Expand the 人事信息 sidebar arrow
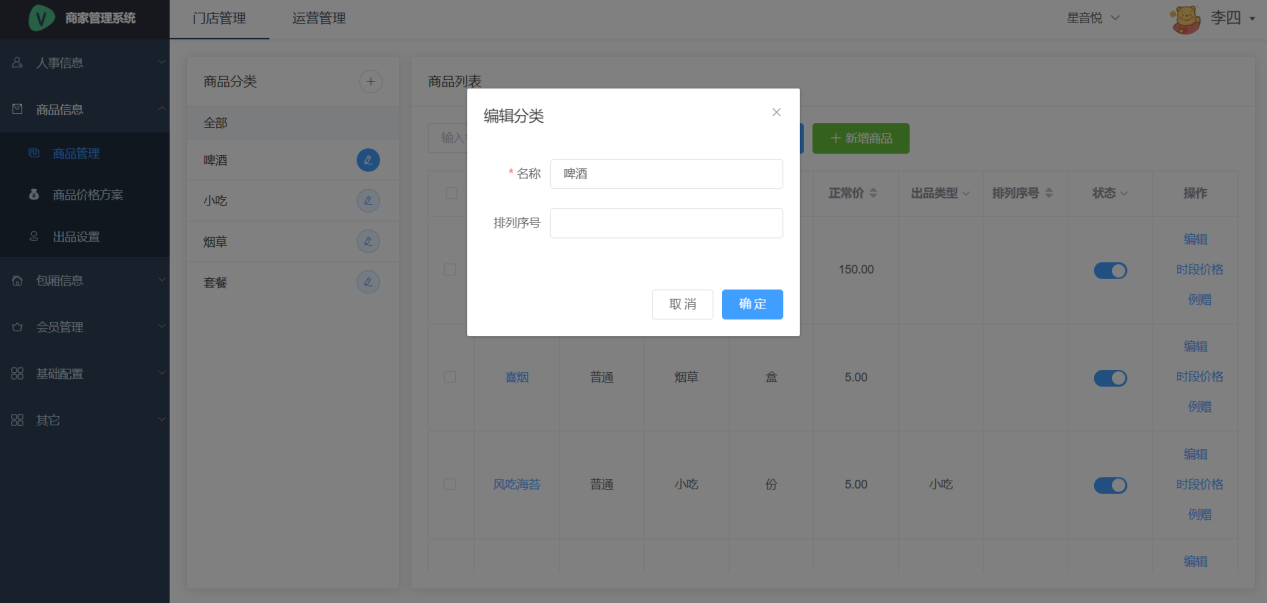Viewport: 1267px width, 603px height. coord(162,62)
